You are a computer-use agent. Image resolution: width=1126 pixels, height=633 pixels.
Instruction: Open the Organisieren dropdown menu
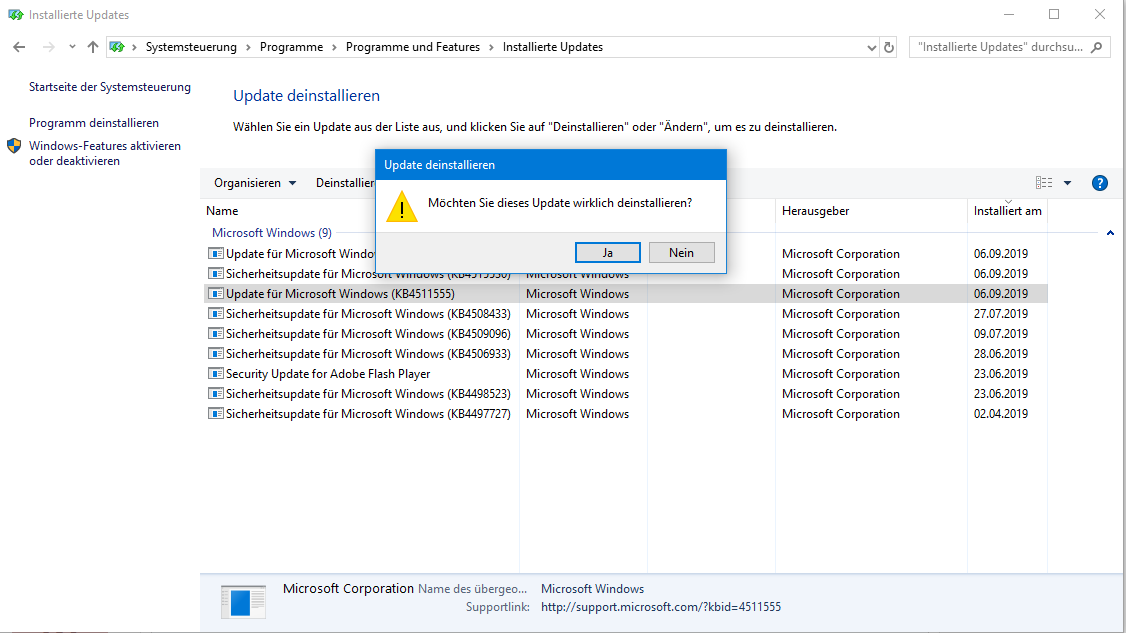click(255, 183)
